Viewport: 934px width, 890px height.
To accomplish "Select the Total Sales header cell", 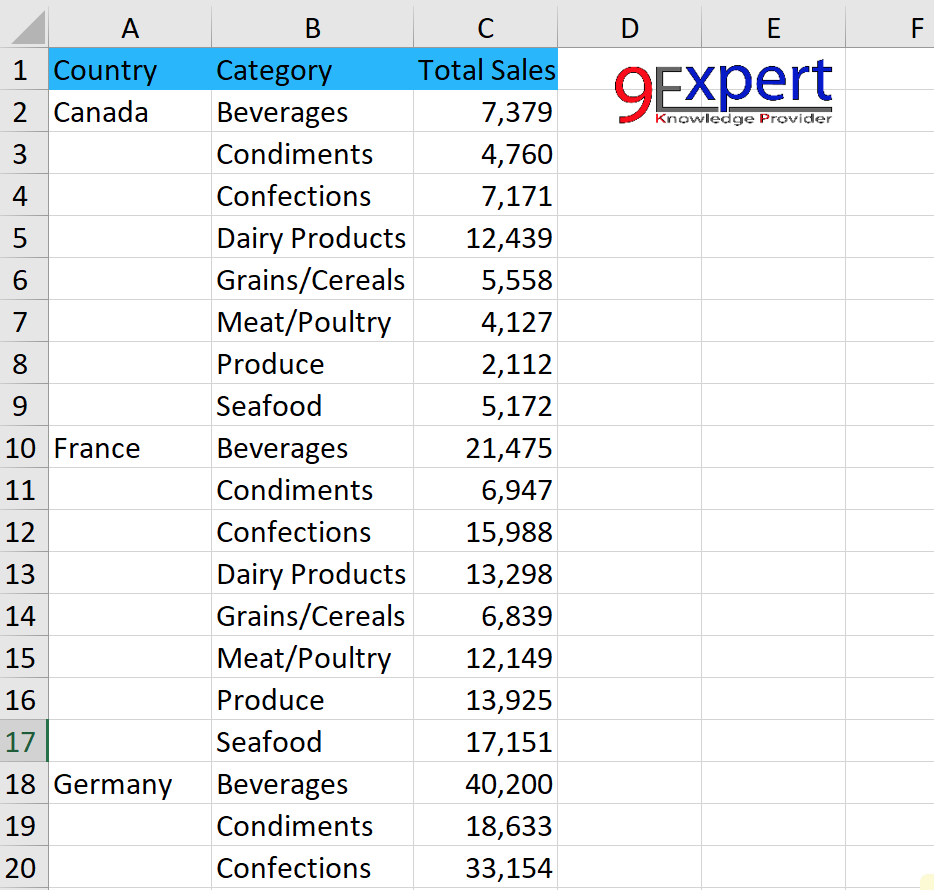I will [485, 70].
